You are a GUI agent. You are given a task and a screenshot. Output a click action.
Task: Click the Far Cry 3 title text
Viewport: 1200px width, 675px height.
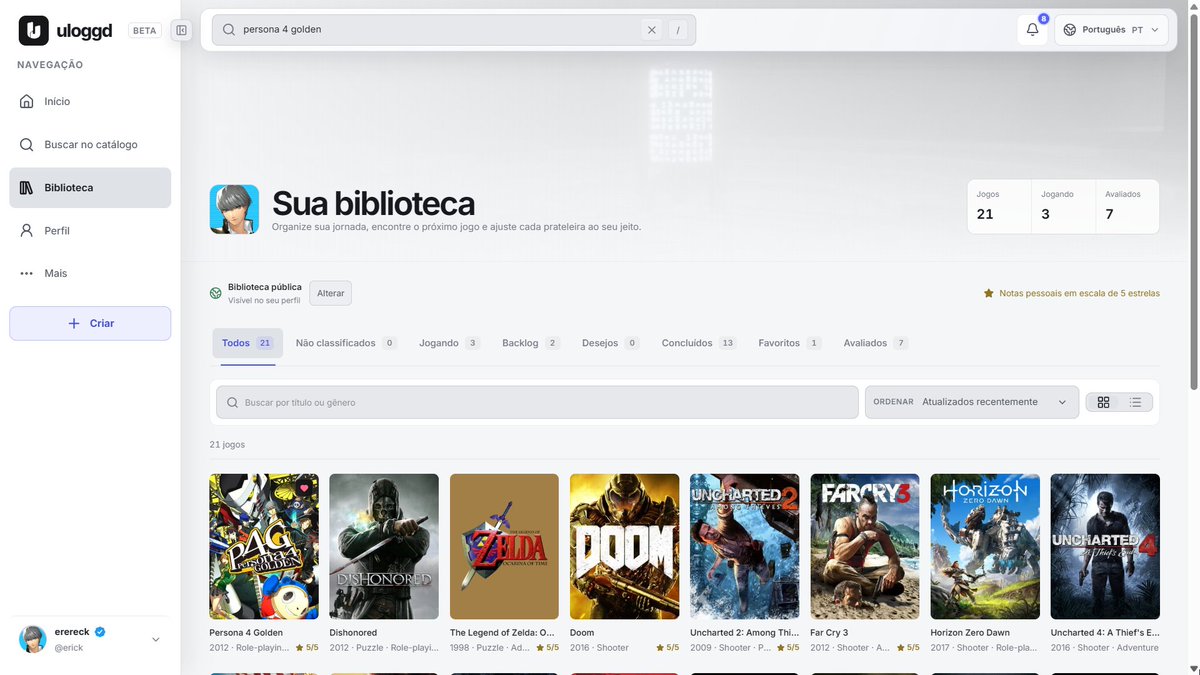click(x=829, y=633)
